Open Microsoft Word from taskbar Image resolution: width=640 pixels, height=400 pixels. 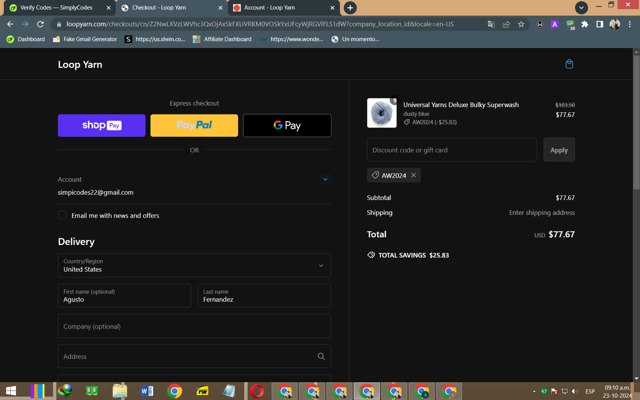[x=147, y=391]
